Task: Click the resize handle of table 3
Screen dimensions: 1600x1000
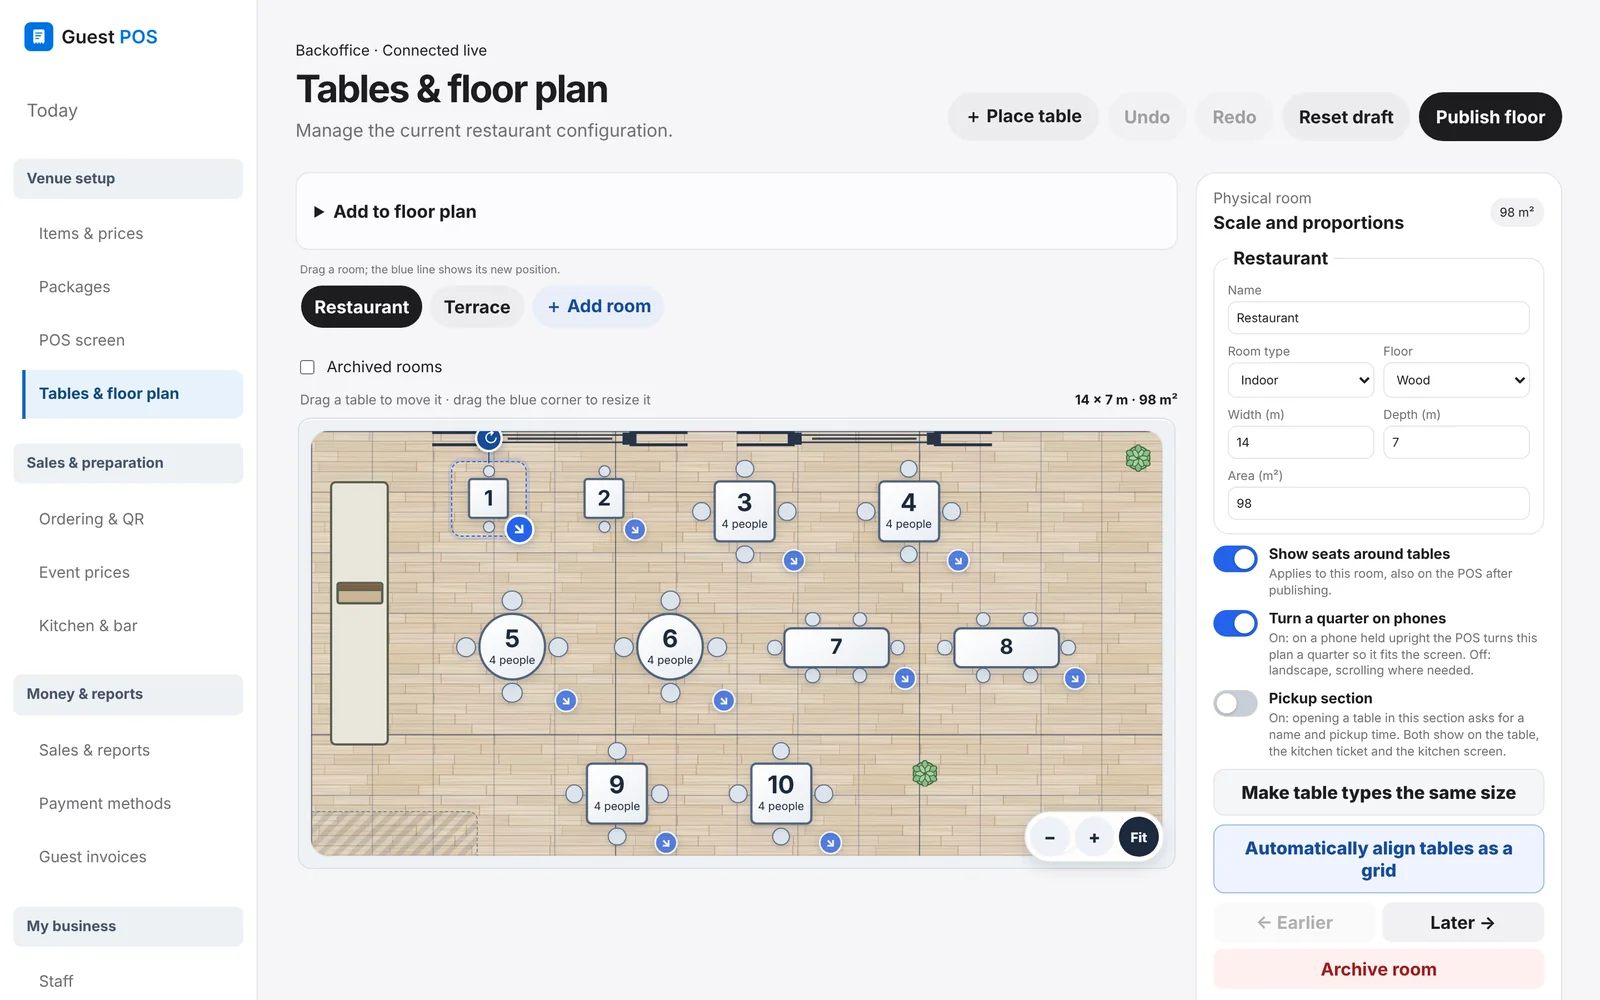Action: (794, 561)
